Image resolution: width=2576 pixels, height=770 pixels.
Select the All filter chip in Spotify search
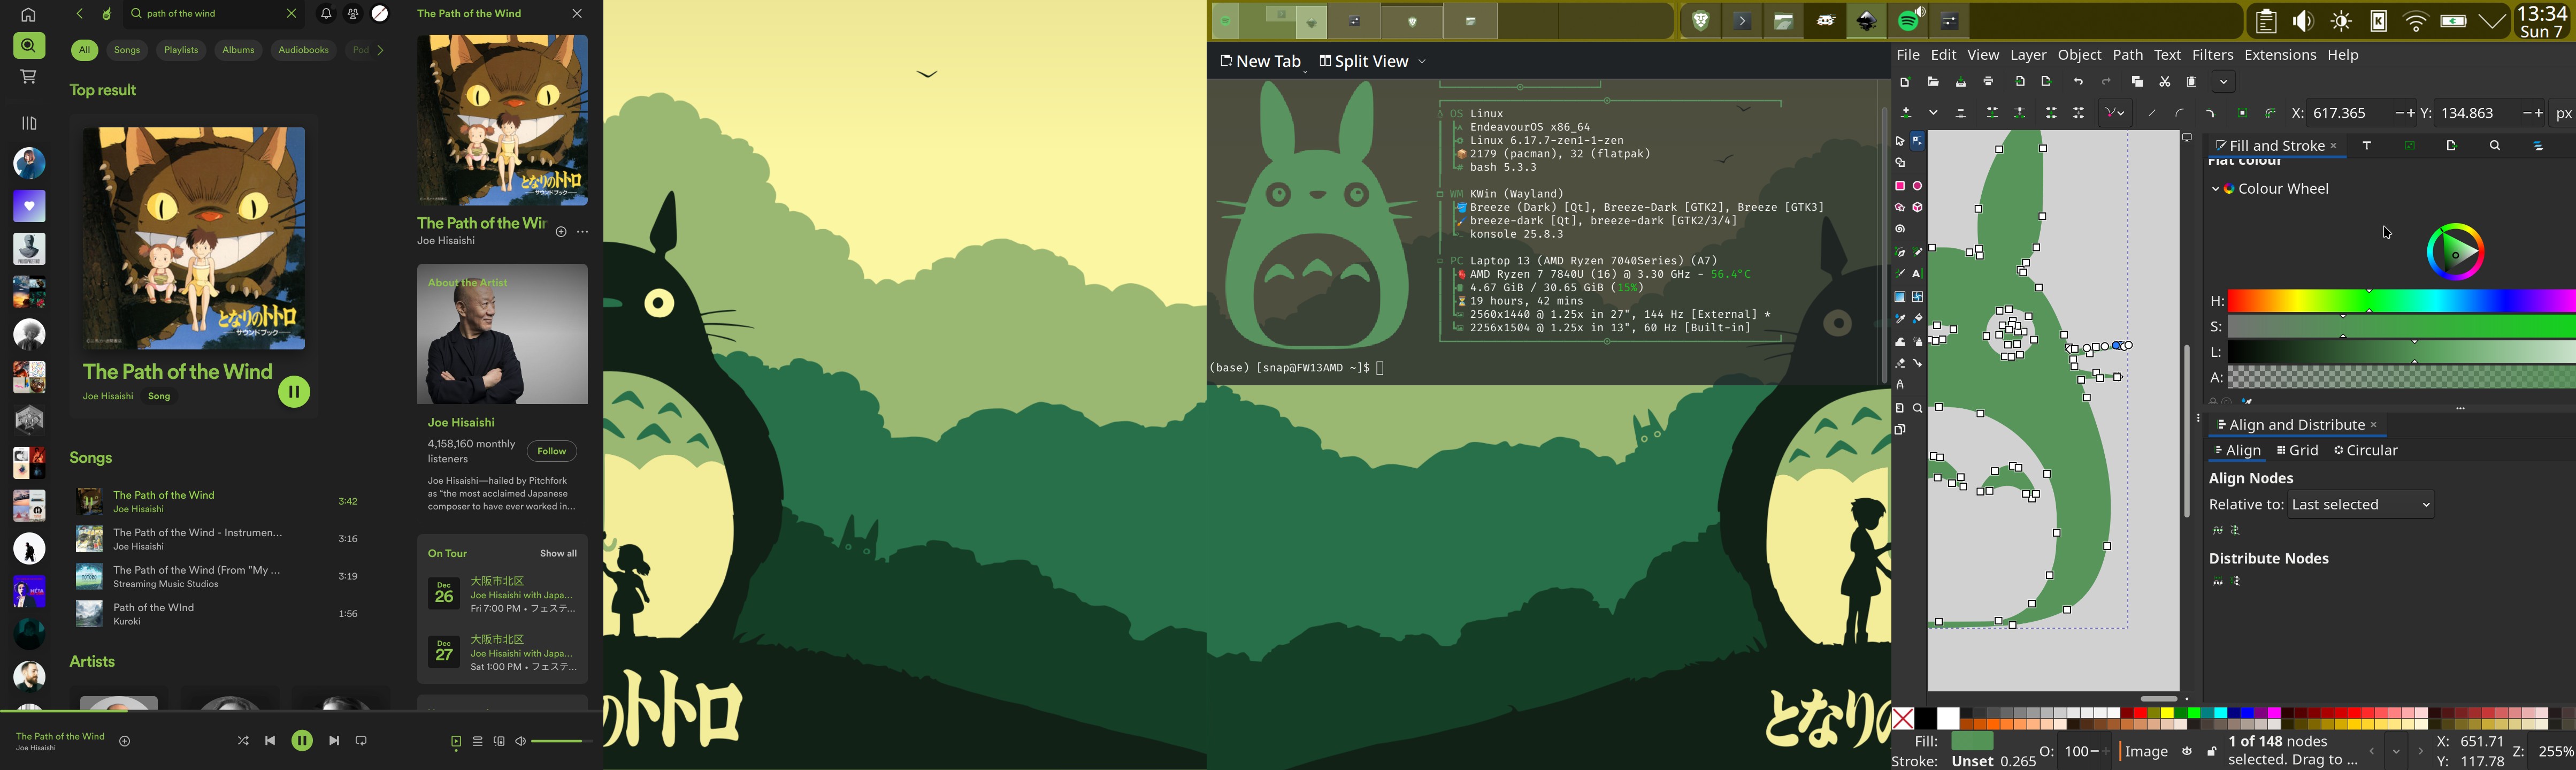click(84, 50)
